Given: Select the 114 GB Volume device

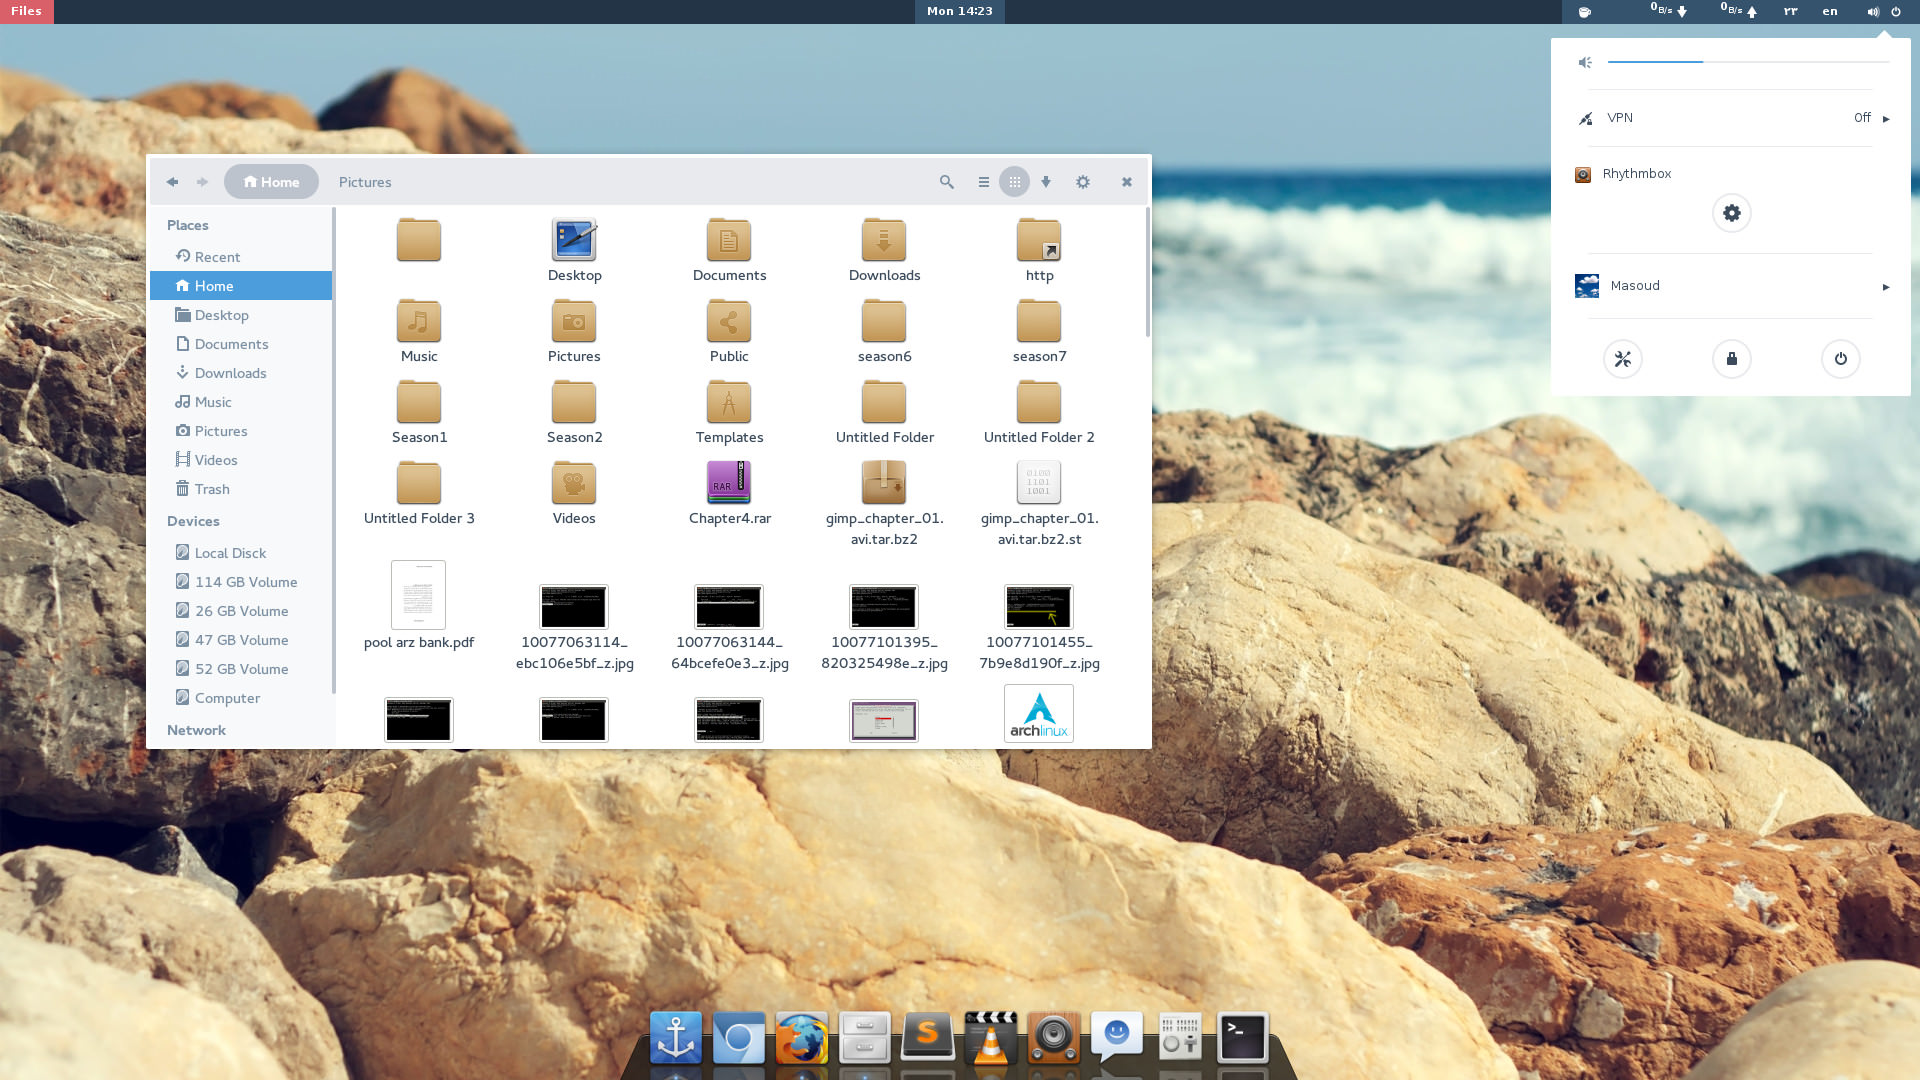Looking at the screenshot, I should (241, 582).
